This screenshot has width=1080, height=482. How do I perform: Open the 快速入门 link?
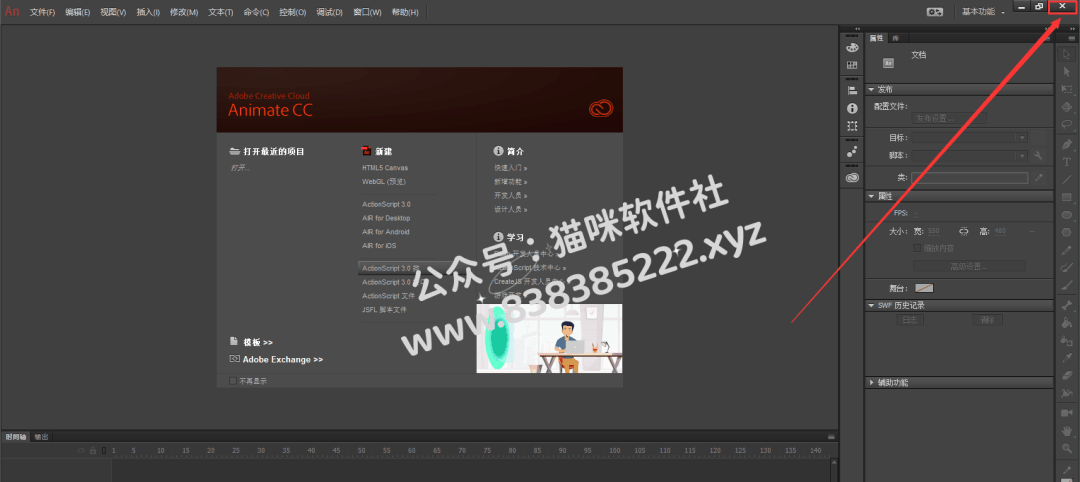click(x=510, y=167)
